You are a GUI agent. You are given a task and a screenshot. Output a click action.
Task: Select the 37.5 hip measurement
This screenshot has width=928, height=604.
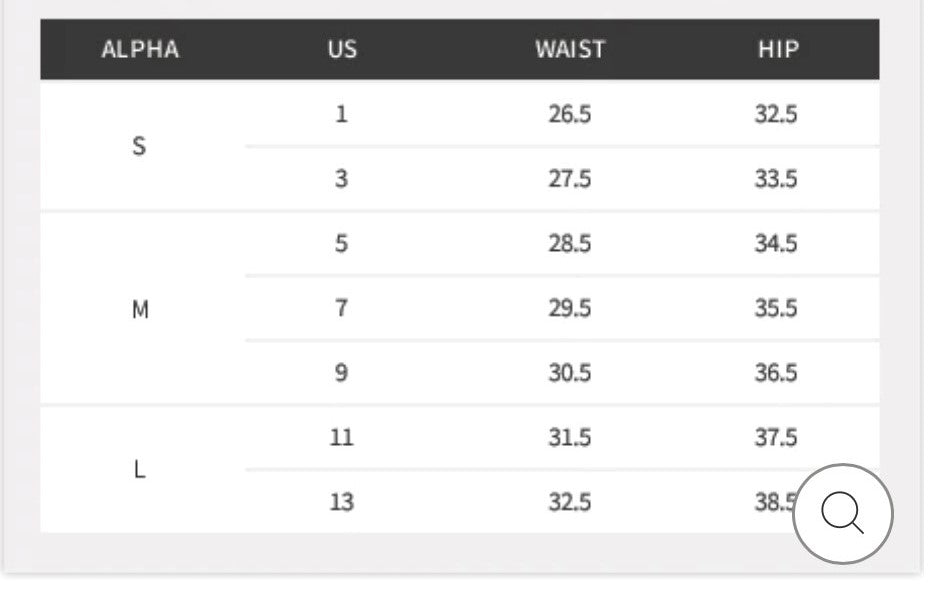click(x=776, y=437)
